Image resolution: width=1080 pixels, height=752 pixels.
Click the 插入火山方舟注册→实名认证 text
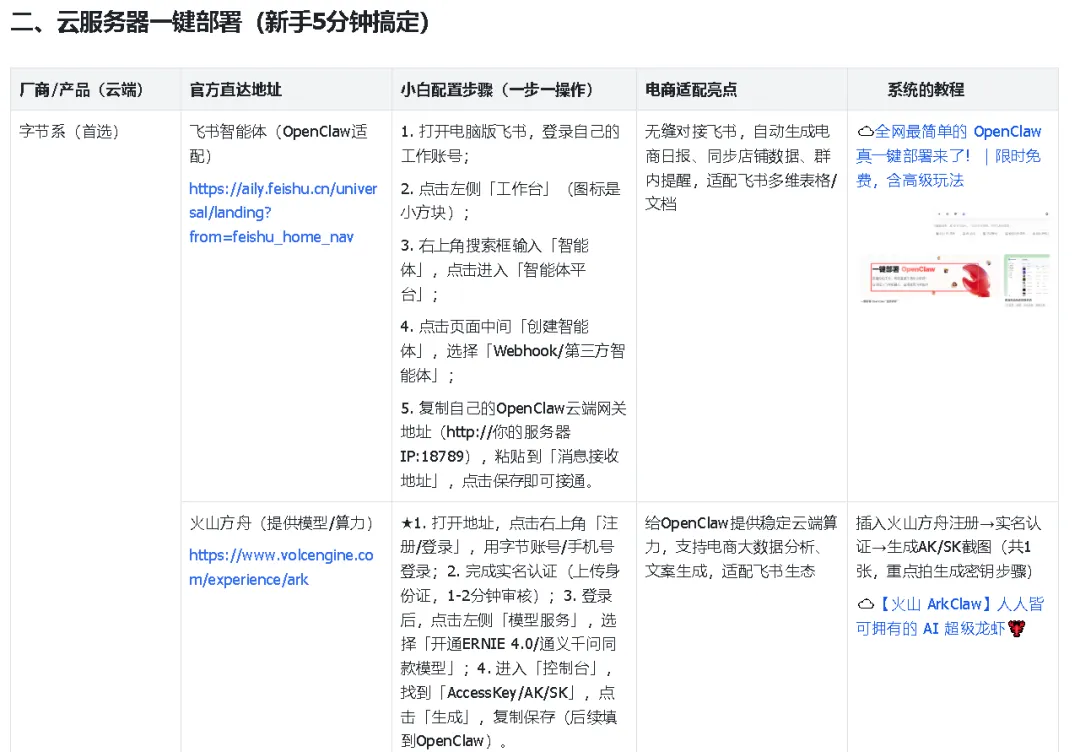(948, 547)
